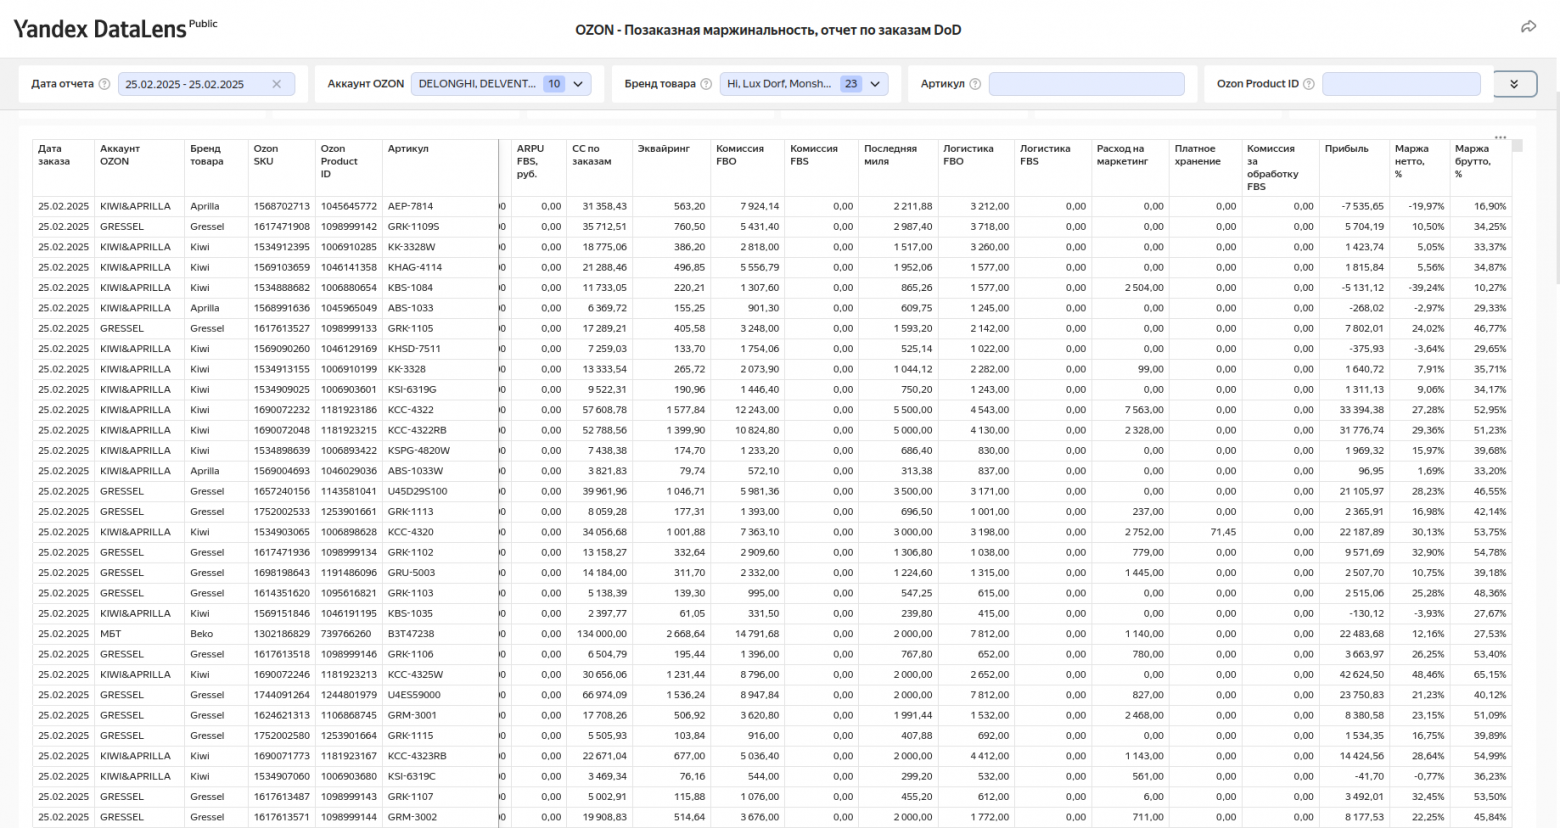Open help hint for Бренд товара
1560x828 pixels.
(x=706, y=84)
